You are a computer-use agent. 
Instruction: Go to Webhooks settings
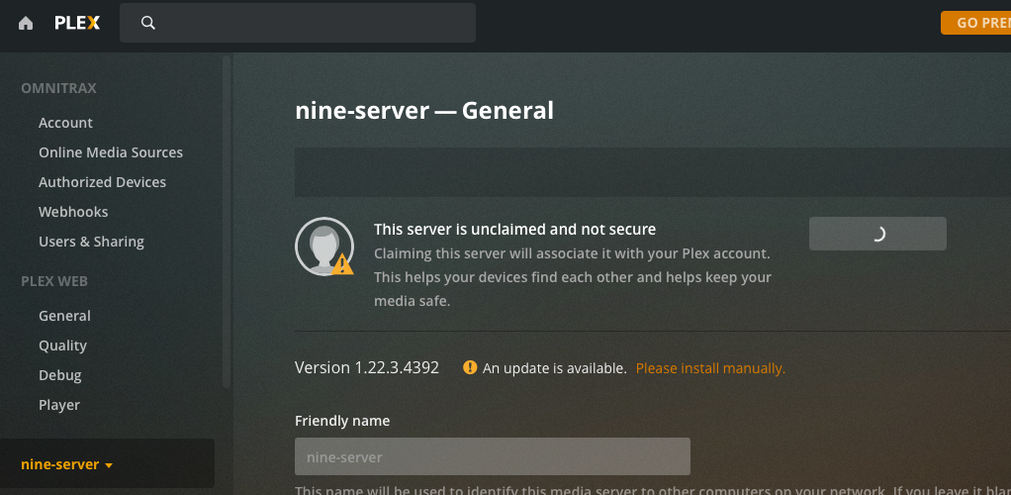tap(73, 212)
